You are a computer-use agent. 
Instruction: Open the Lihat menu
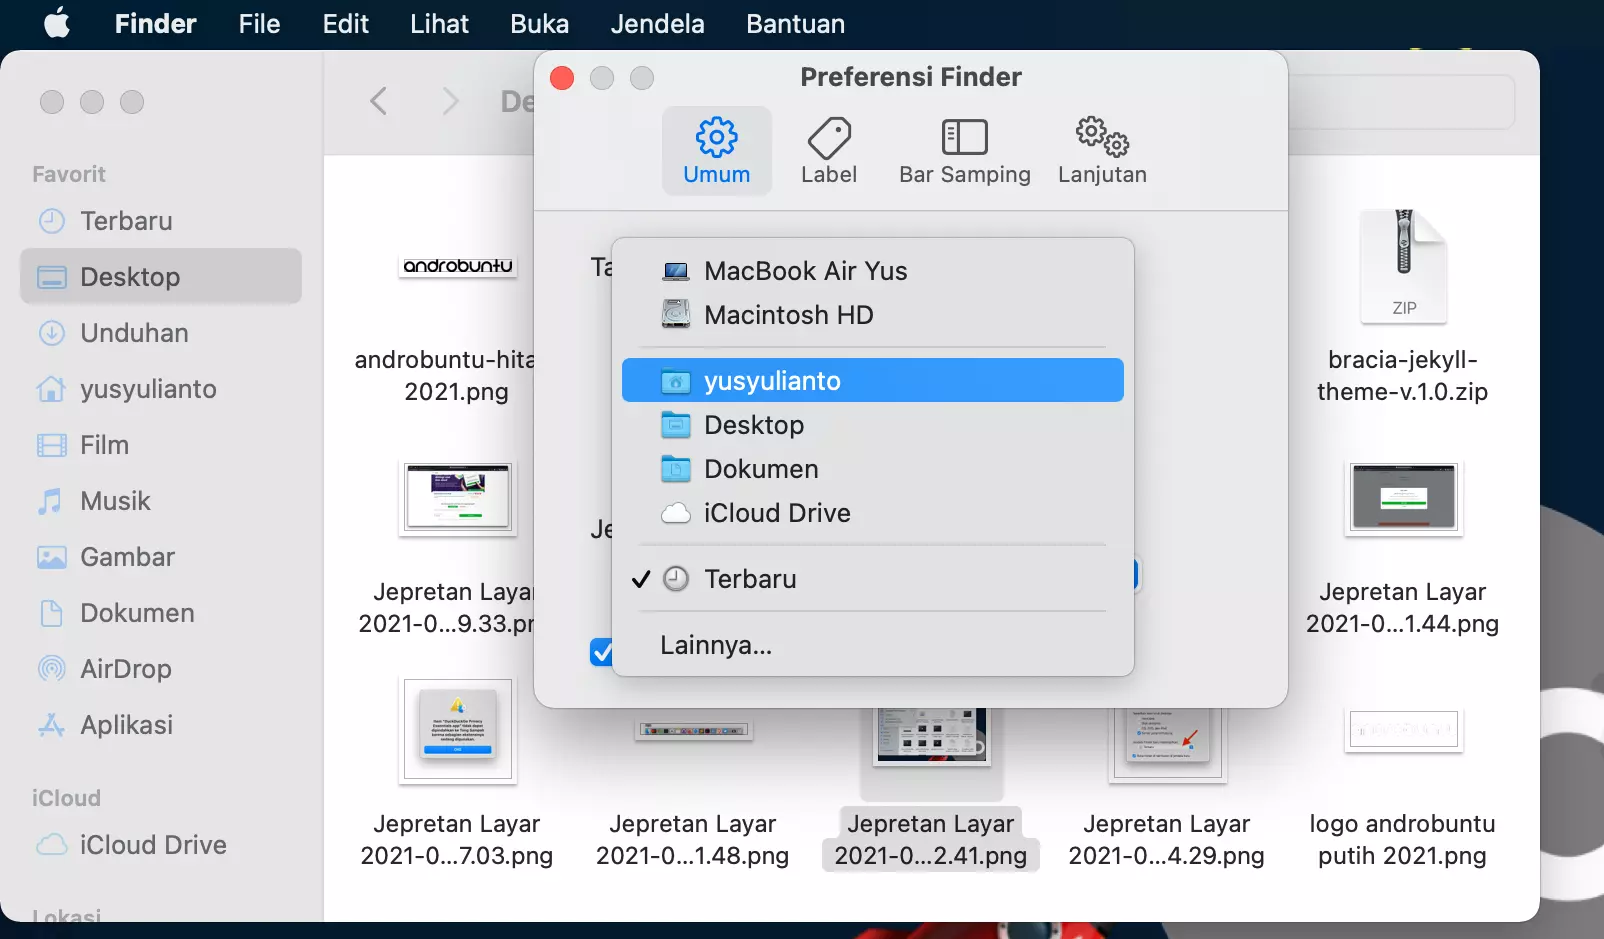pyautogui.click(x=439, y=23)
